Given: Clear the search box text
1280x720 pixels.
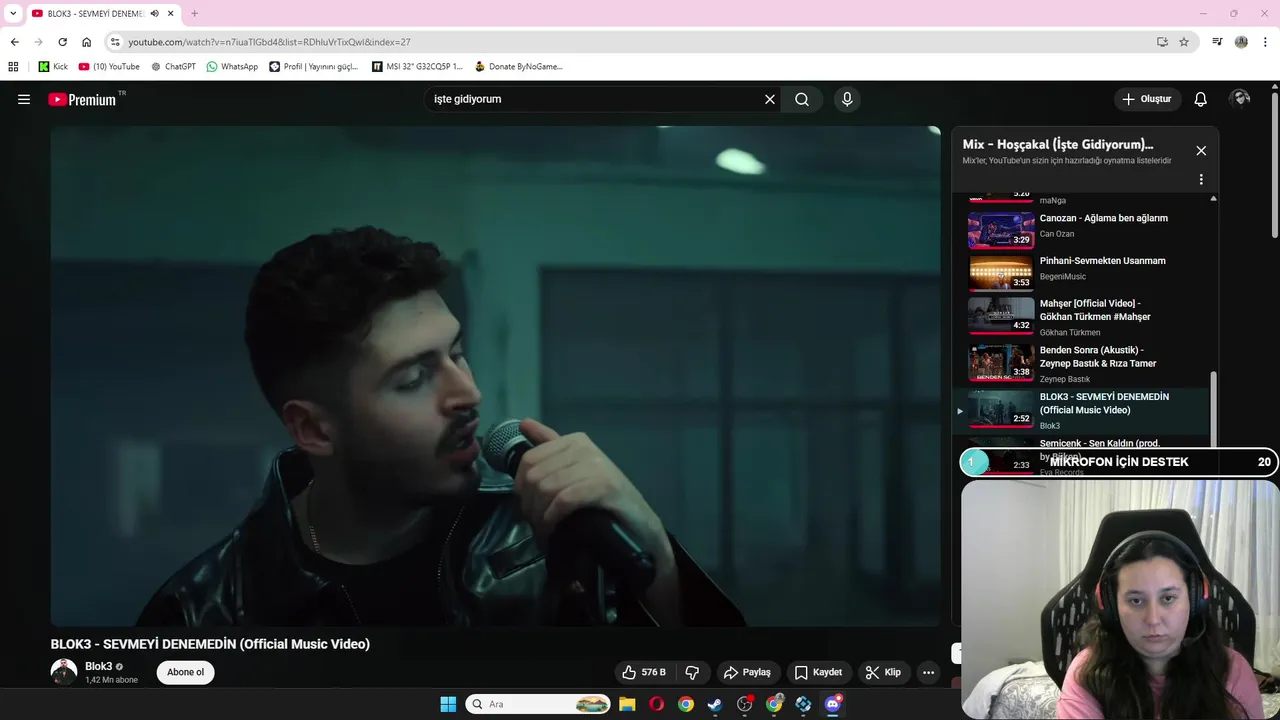Looking at the screenshot, I should coord(770,99).
